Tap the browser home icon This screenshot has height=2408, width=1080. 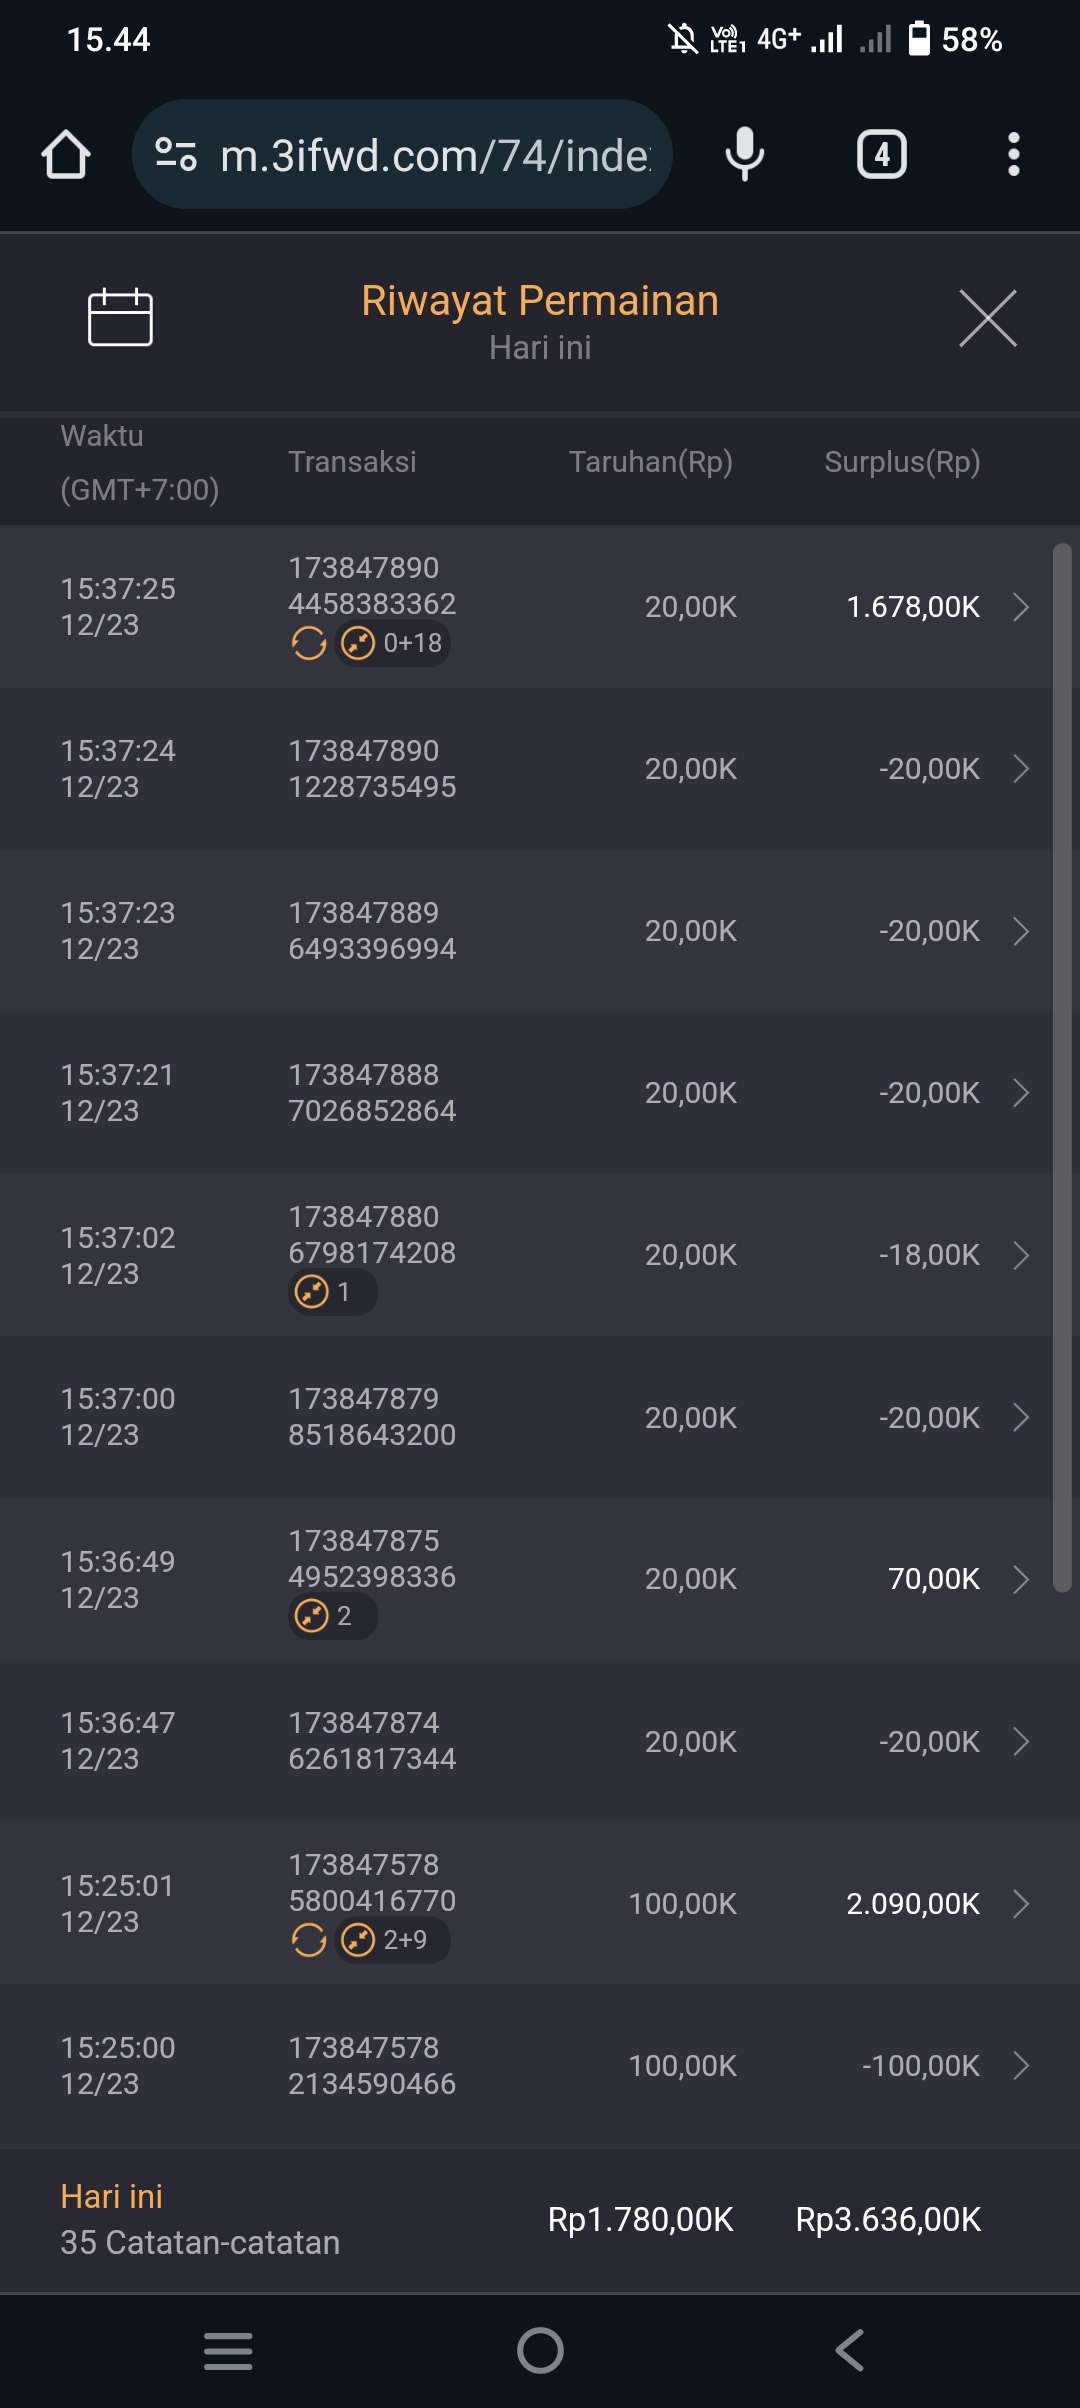(66, 155)
